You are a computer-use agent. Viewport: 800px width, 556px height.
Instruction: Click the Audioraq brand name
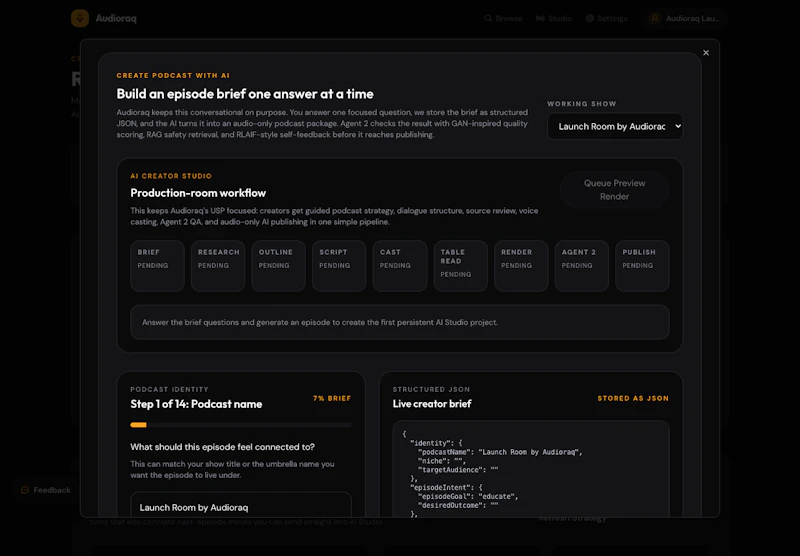coord(116,18)
